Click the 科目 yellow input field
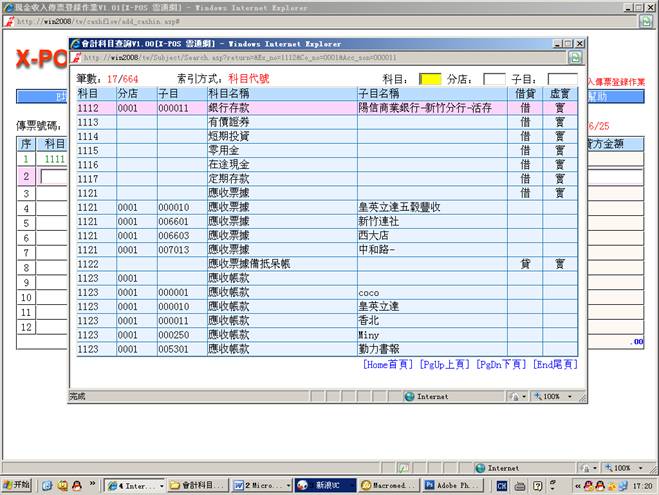 point(429,78)
